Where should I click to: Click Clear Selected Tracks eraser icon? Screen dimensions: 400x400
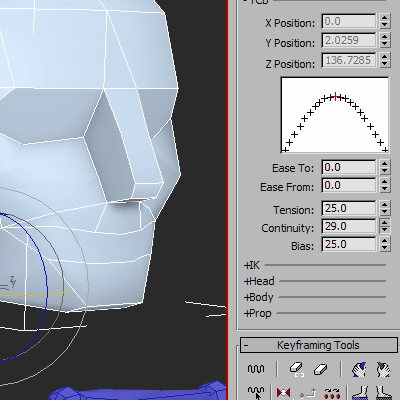(x=297, y=369)
